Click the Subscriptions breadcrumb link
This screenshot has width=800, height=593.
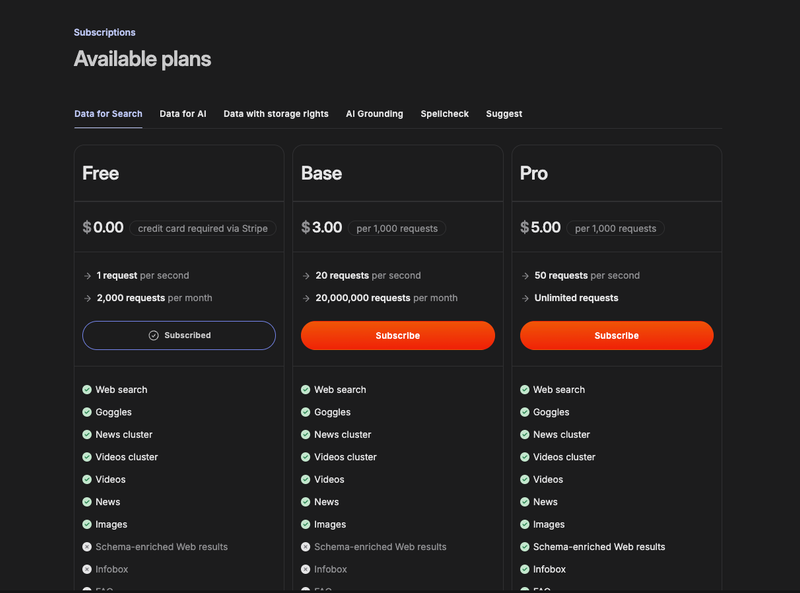104,32
